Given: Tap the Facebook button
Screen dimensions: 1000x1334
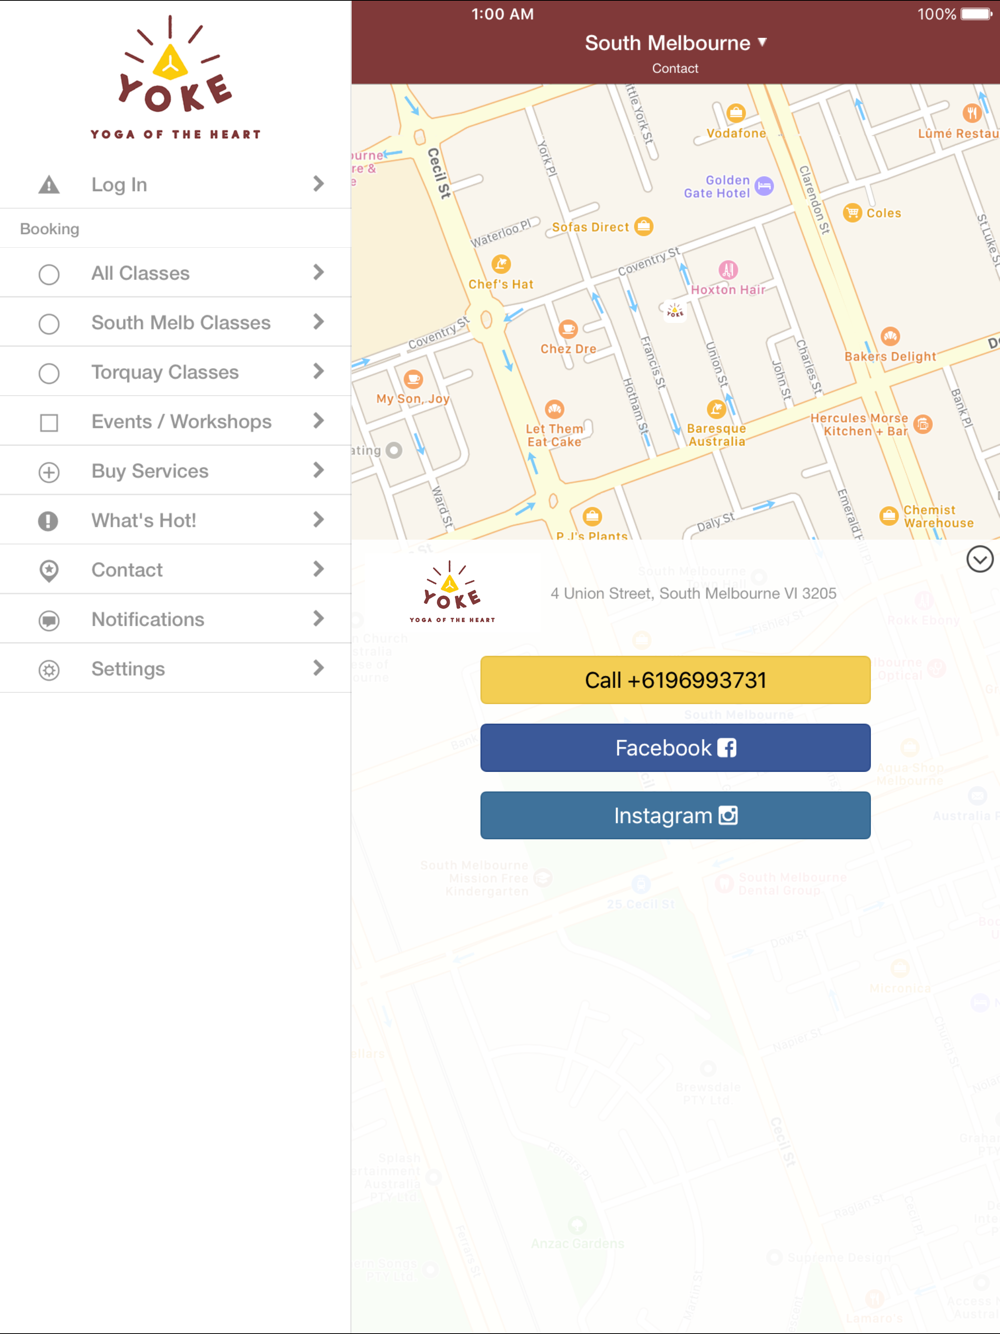Looking at the screenshot, I should click(x=675, y=748).
